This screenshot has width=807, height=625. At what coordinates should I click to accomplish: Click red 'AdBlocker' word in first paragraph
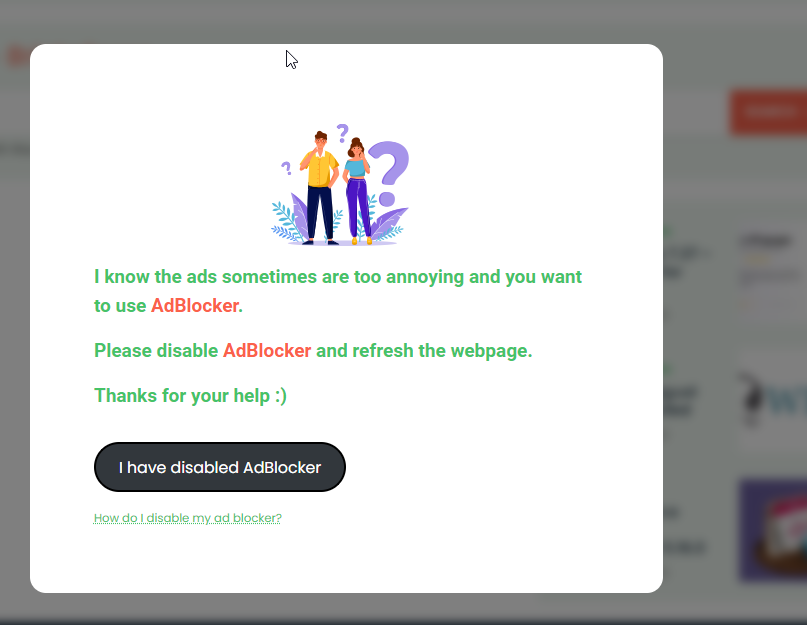point(195,305)
